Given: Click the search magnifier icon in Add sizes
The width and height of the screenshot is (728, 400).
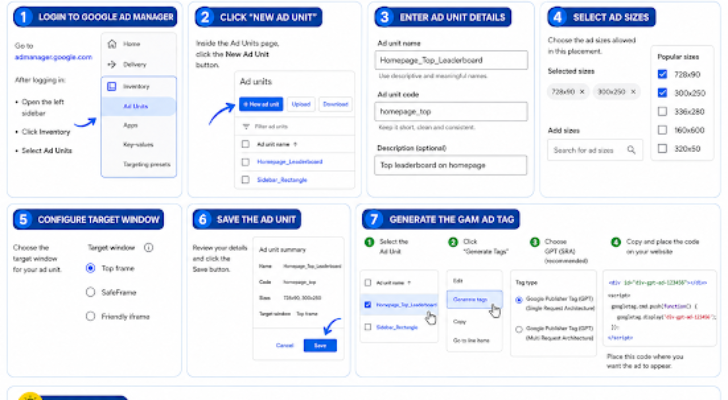Looking at the screenshot, I should [631, 150].
